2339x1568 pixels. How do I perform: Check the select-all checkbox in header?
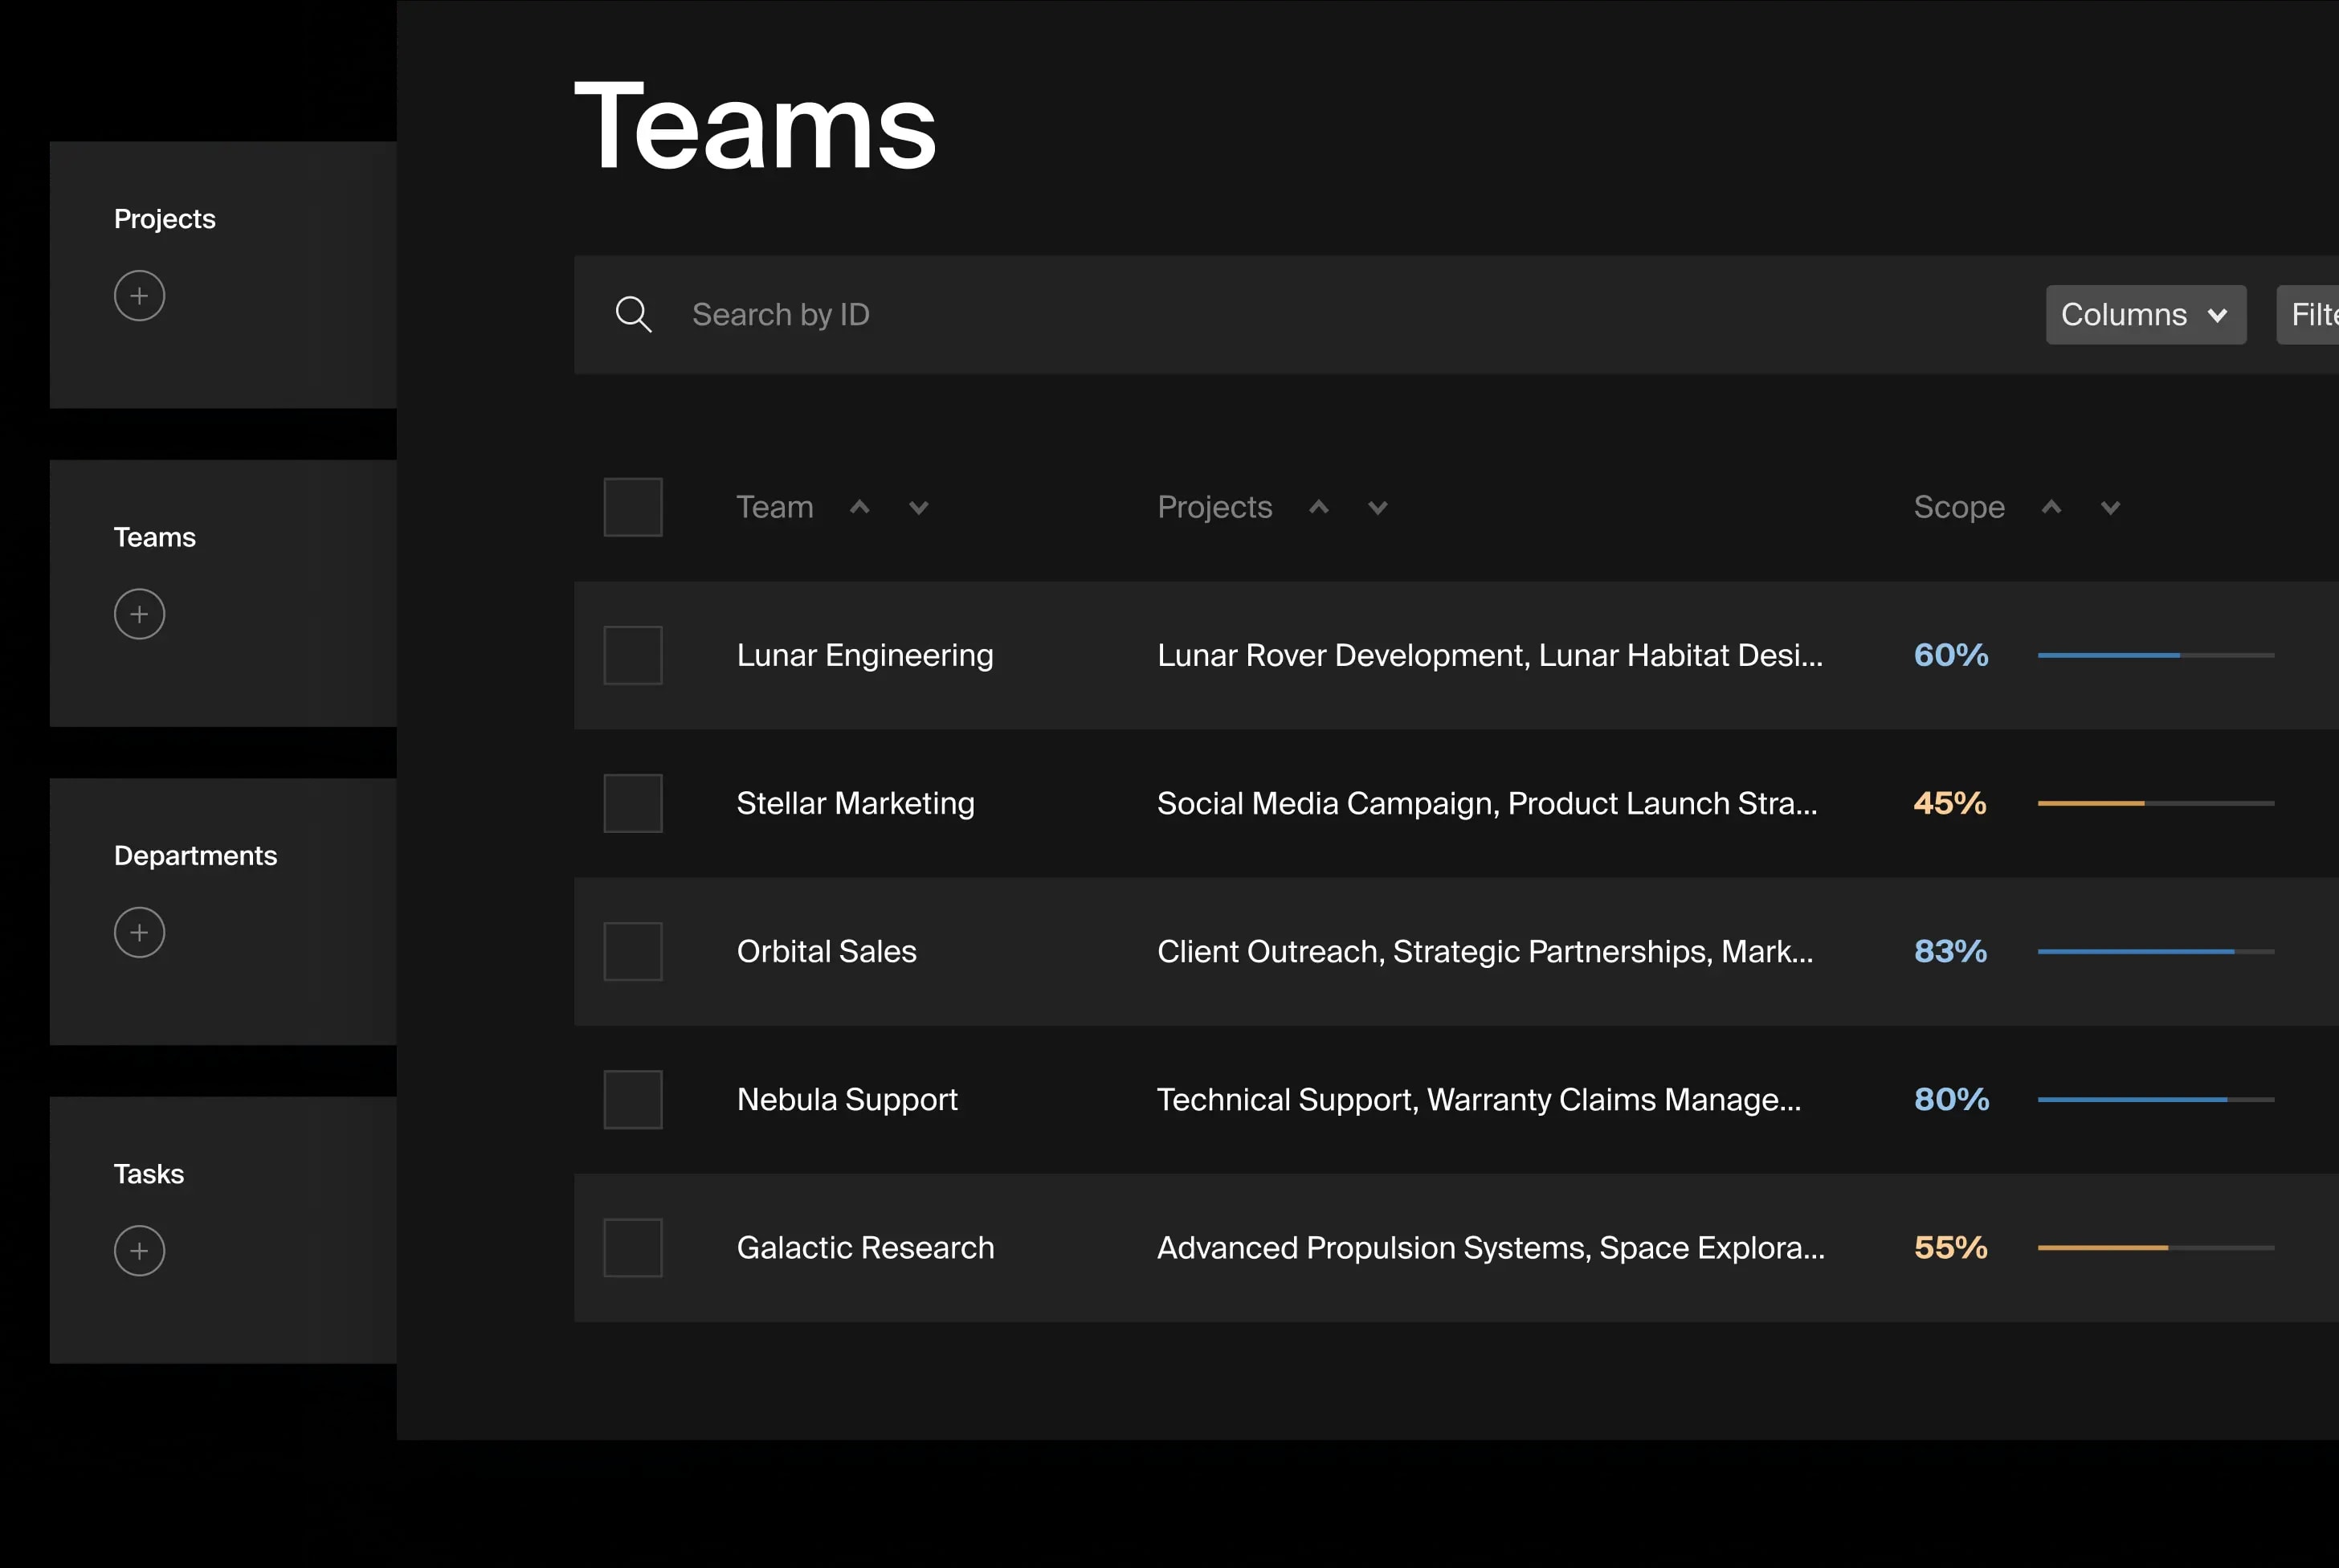coord(633,507)
